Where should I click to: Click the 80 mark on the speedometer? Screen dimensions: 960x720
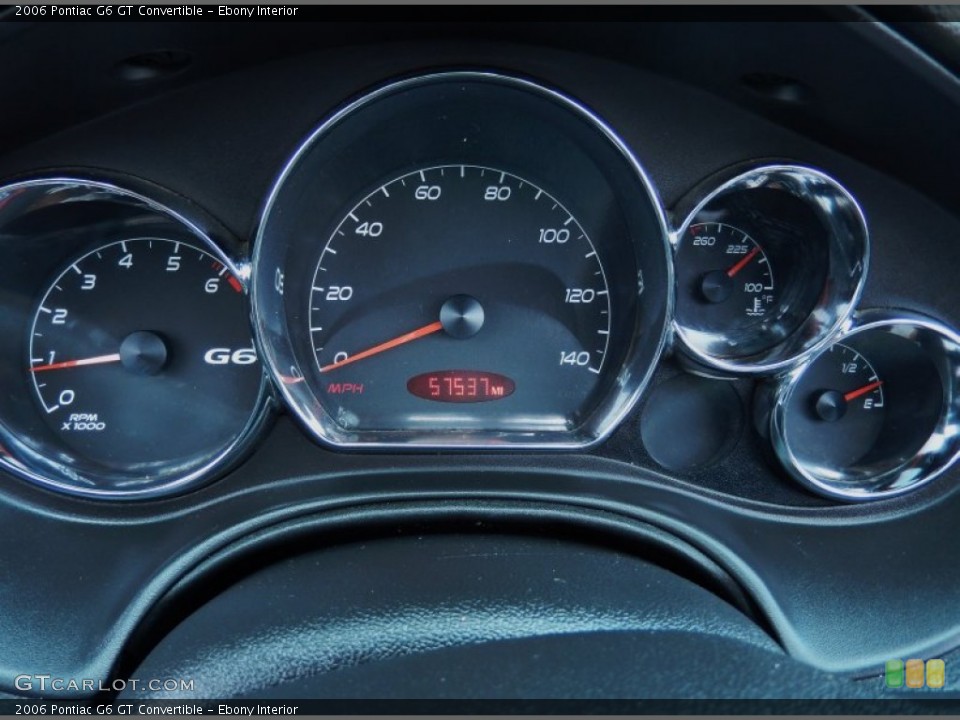pyautogui.click(x=497, y=193)
